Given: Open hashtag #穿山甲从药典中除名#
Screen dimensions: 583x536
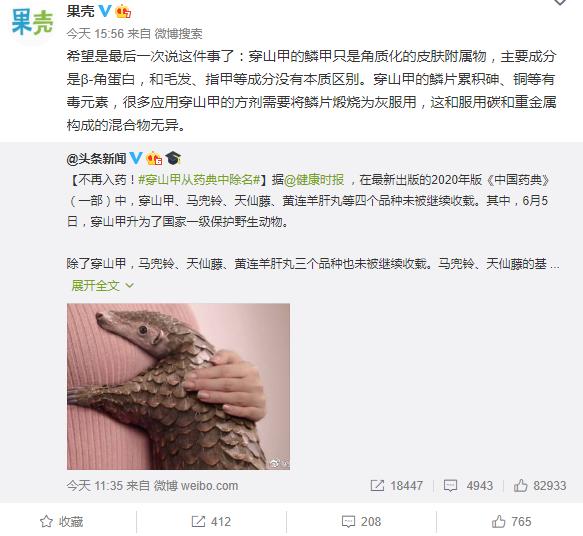Looking at the screenshot, I should pyautogui.click(x=199, y=180).
